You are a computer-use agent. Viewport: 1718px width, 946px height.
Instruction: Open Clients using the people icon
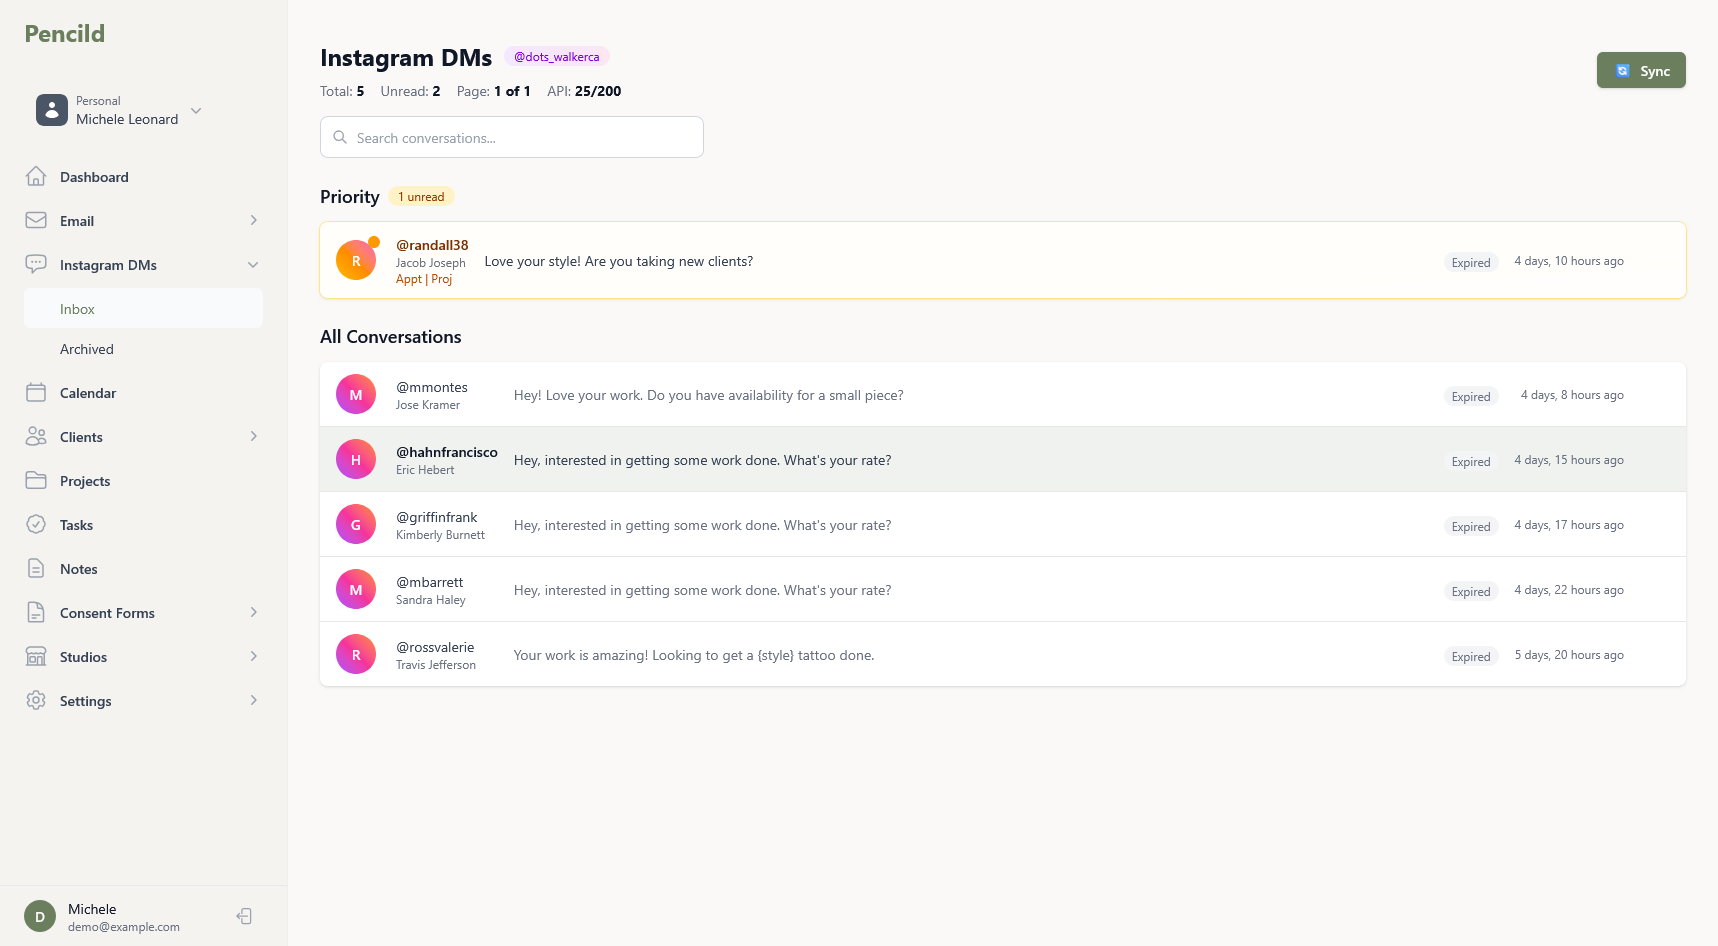click(x=36, y=436)
